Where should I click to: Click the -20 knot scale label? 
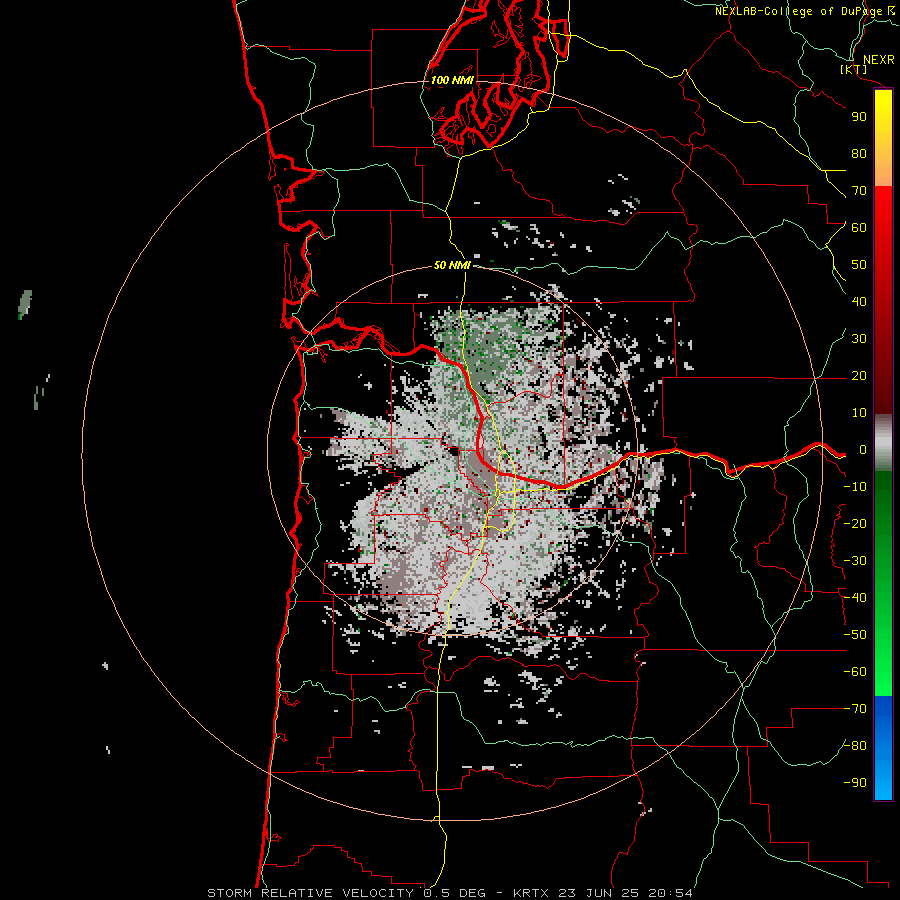[855, 524]
